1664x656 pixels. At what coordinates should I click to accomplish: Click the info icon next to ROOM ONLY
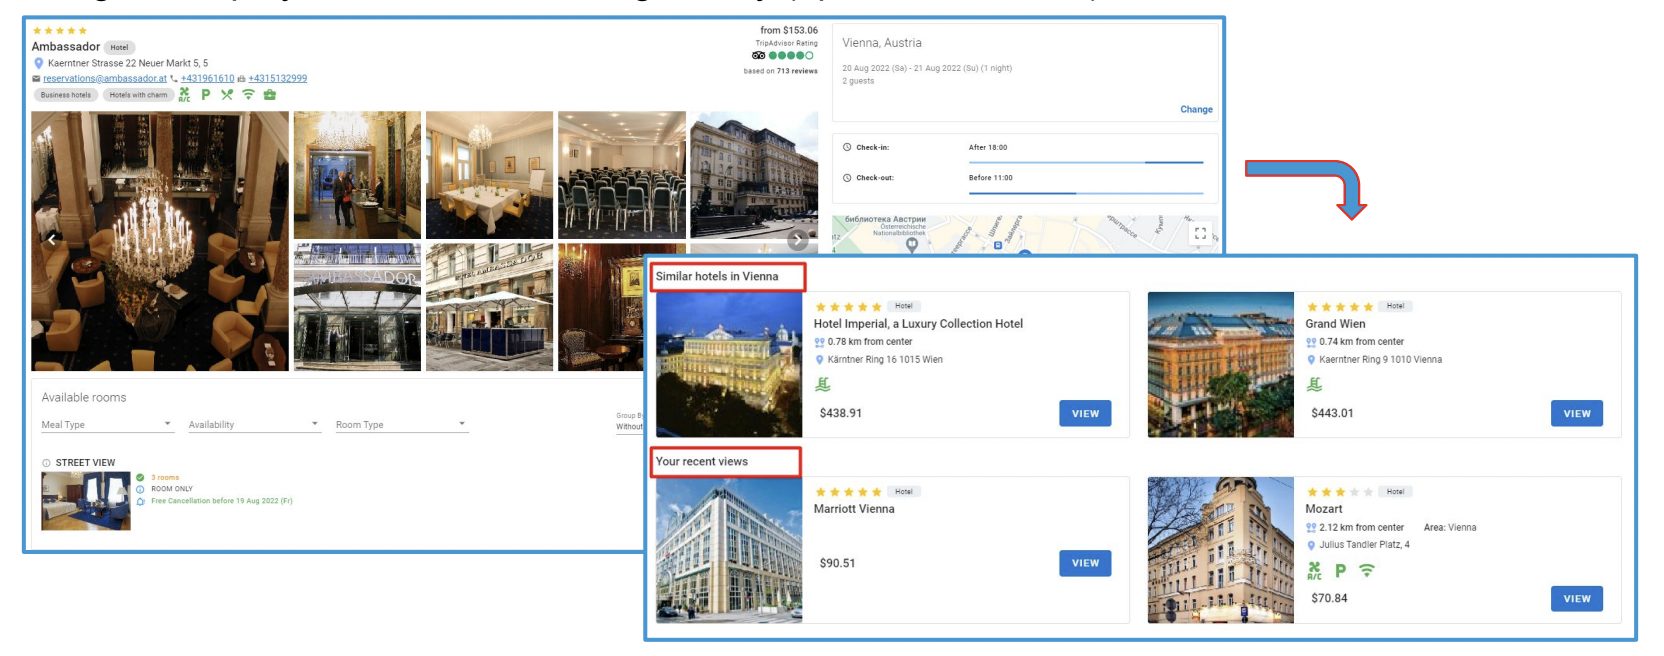click(x=140, y=489)
